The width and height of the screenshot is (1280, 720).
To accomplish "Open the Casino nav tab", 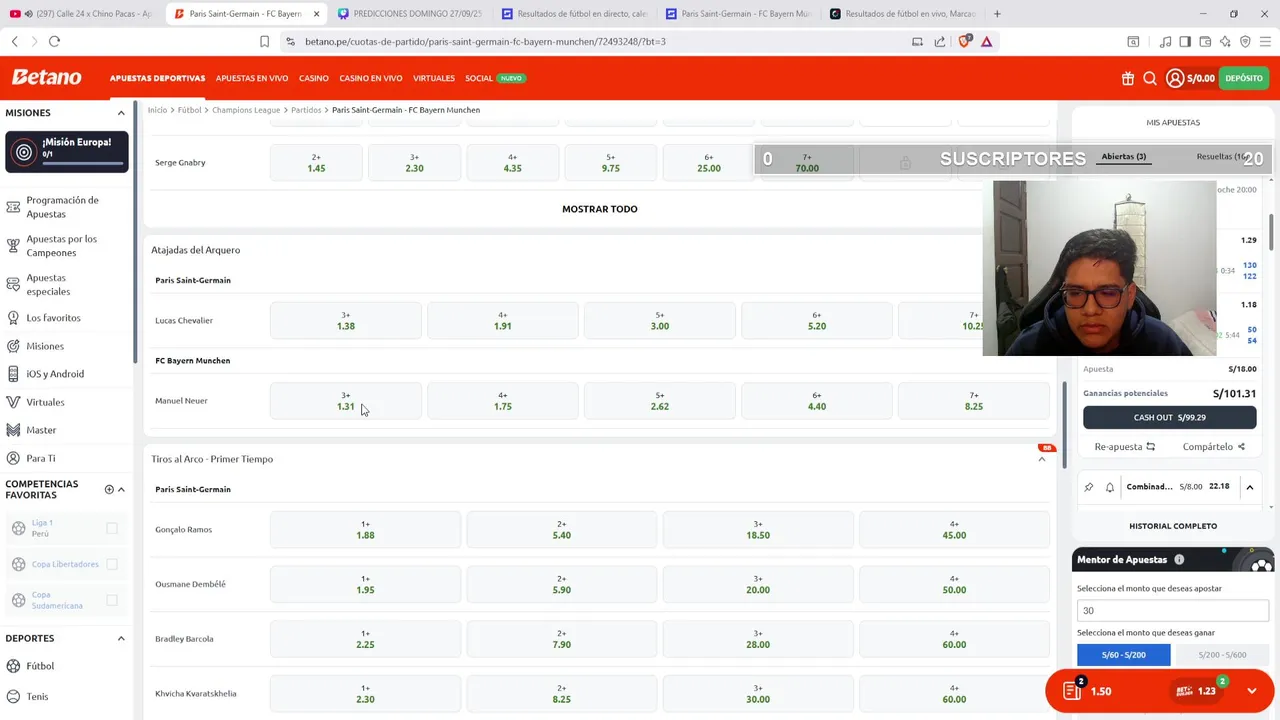I will pyautogui.click(x=314, y=78).
